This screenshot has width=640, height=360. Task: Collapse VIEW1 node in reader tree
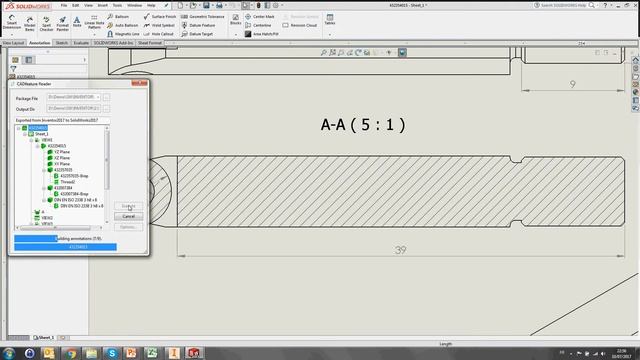[31, 140]
